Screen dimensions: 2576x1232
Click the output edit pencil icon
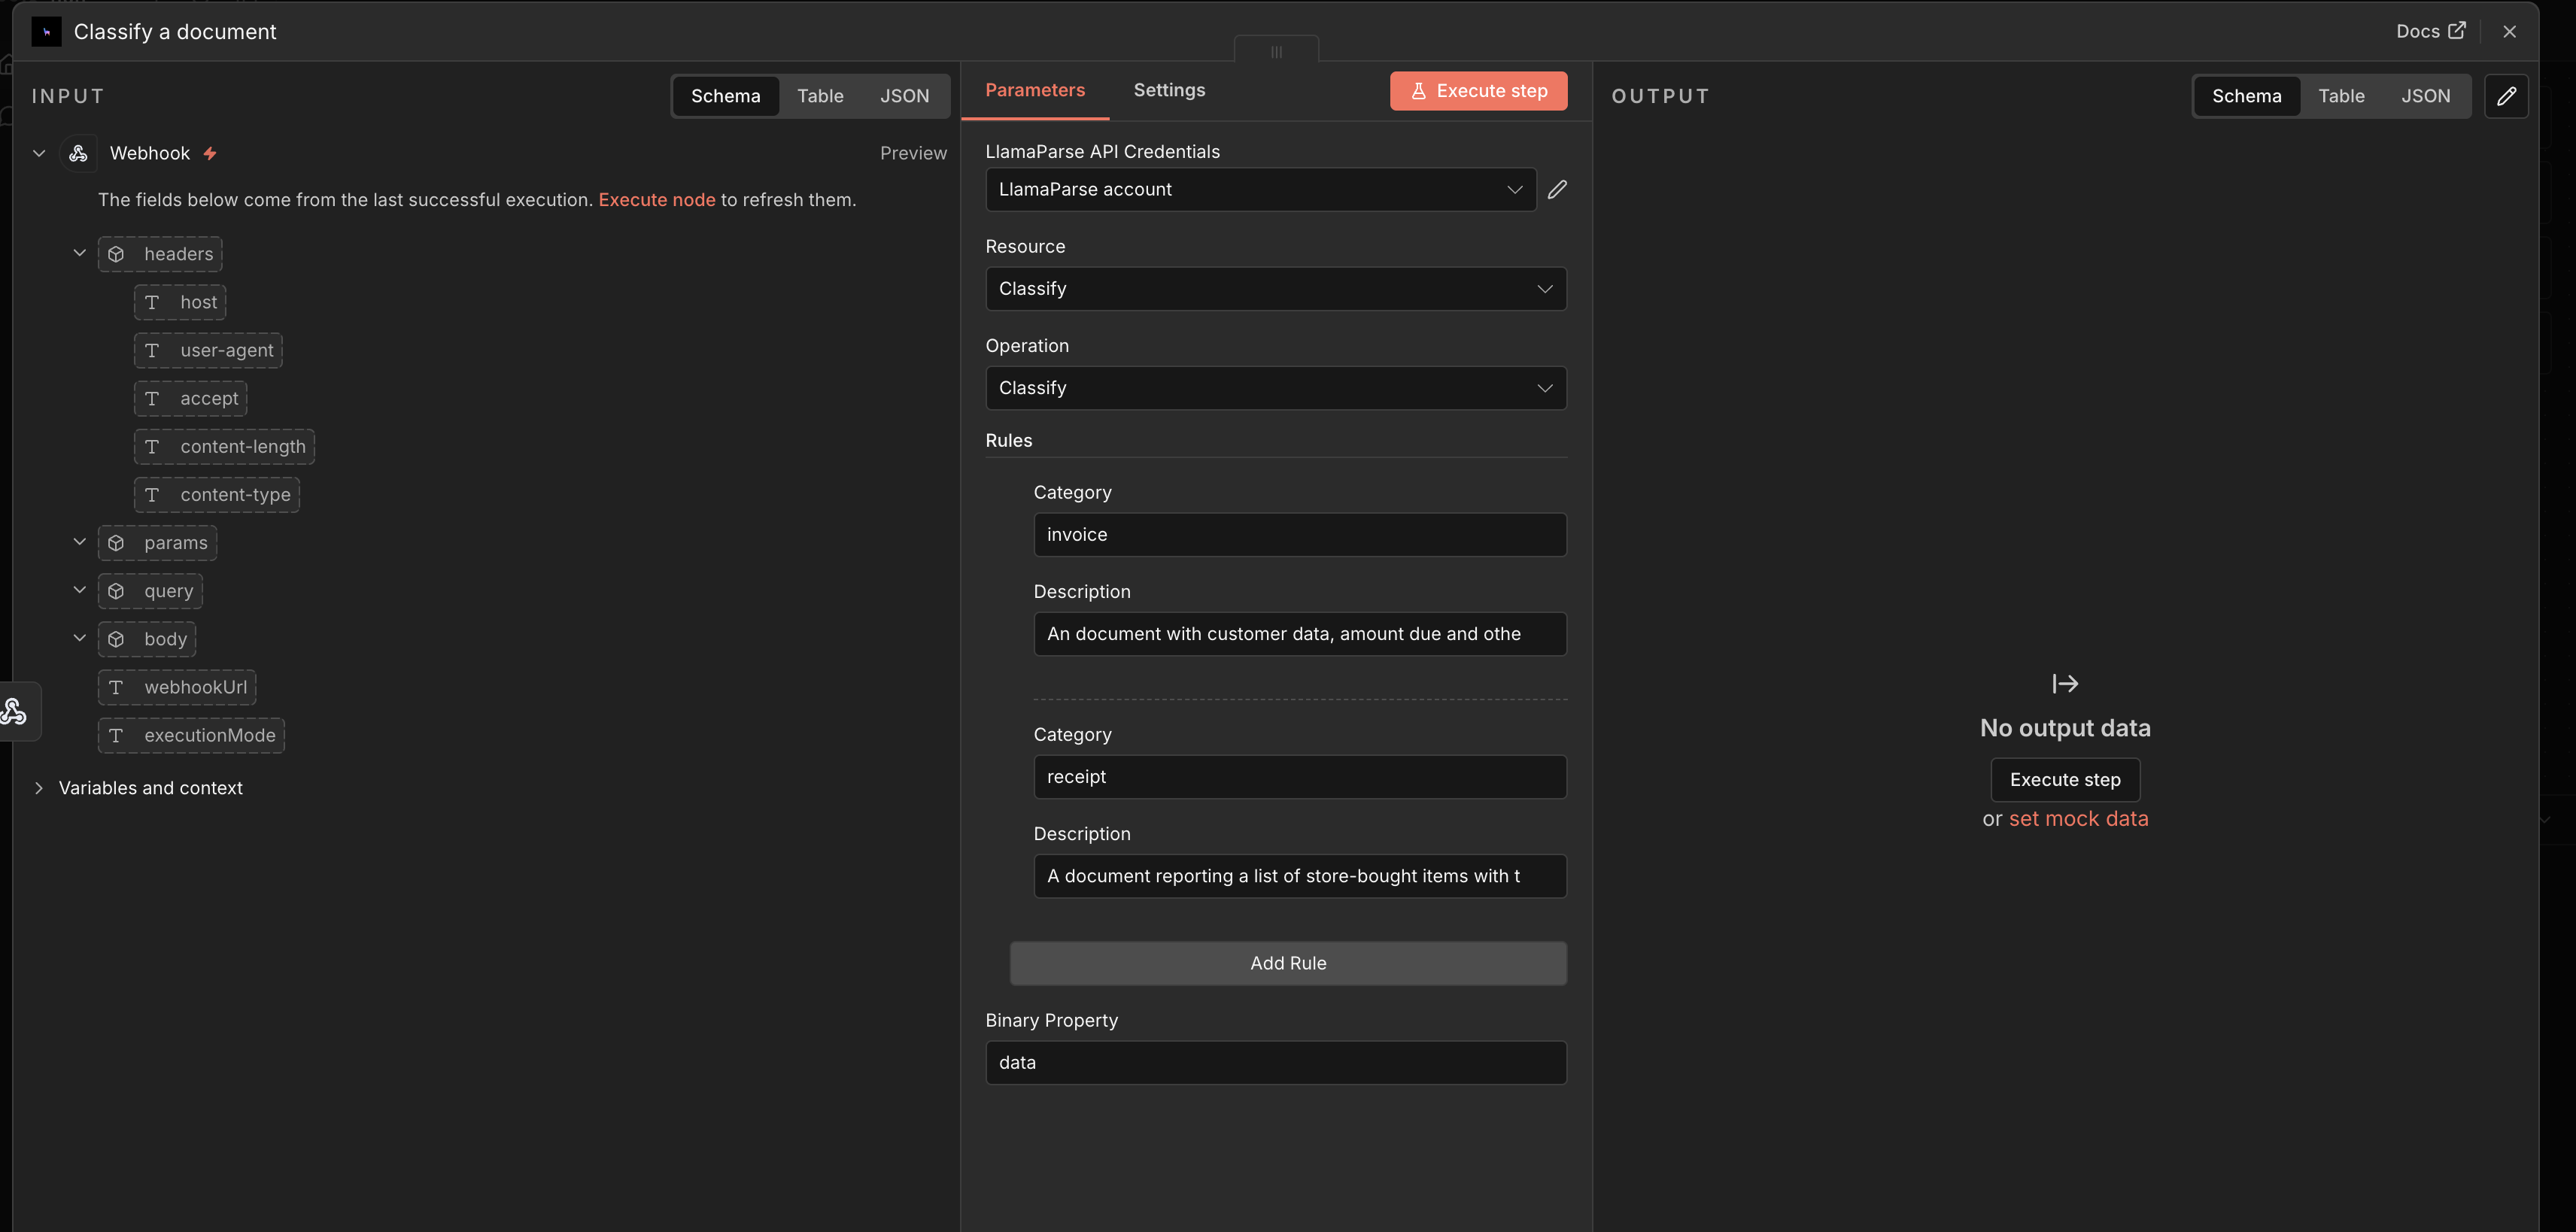click(x=2506, y=96)
